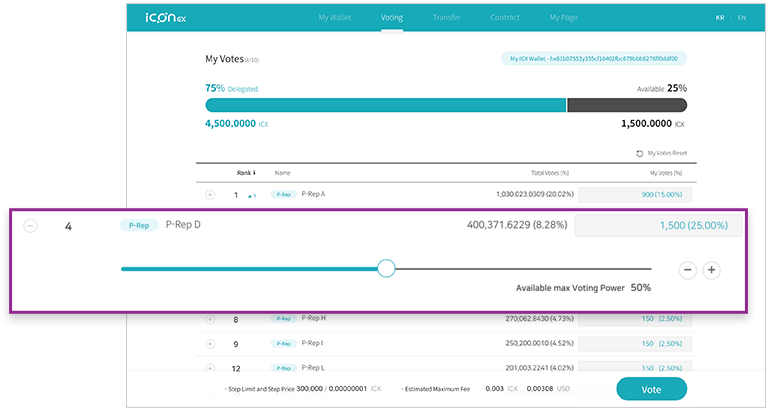The height and width of the screenshot is (411, 769).
Task: Sort the table by Rank column
Action: [246, 173]
